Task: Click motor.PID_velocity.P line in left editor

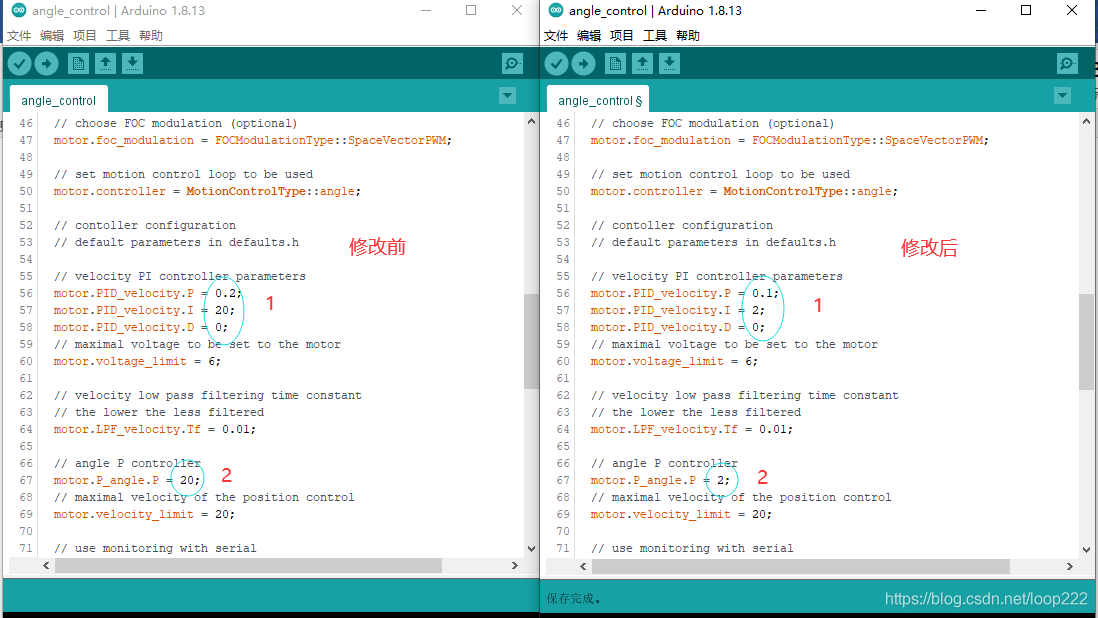Action: (x=148, y=293)
